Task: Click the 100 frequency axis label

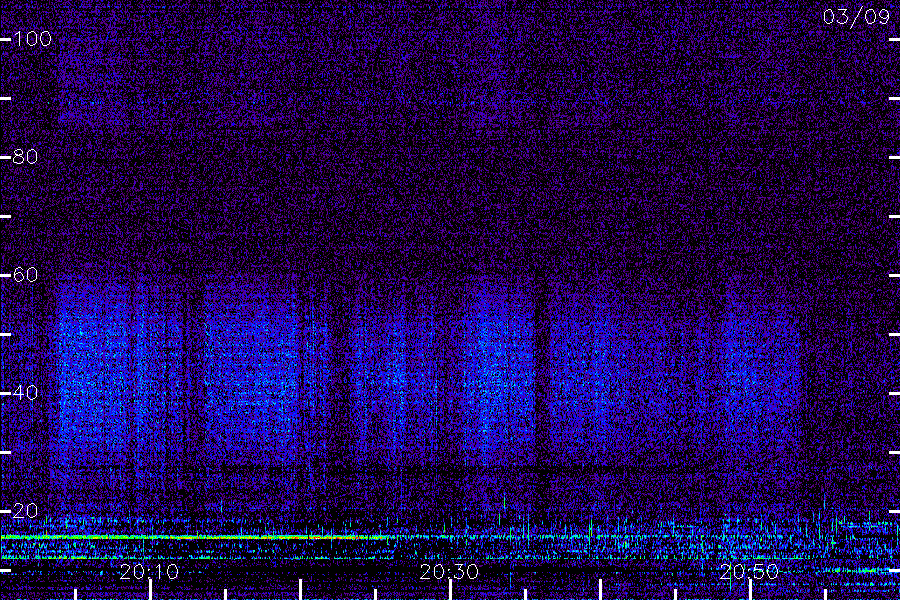Action: [x=32, y=39]
